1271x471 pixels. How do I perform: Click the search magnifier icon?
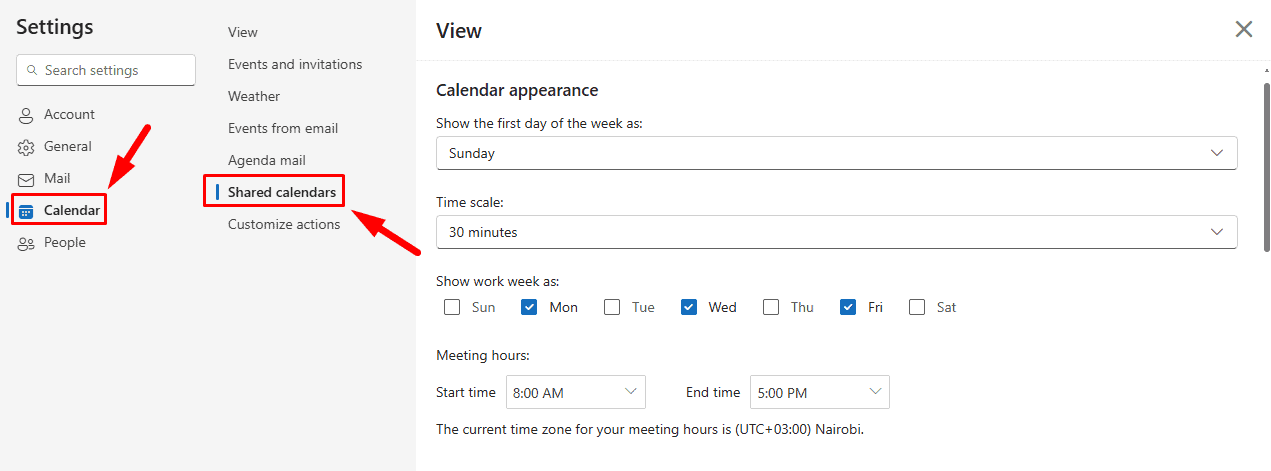click(32, 71)
